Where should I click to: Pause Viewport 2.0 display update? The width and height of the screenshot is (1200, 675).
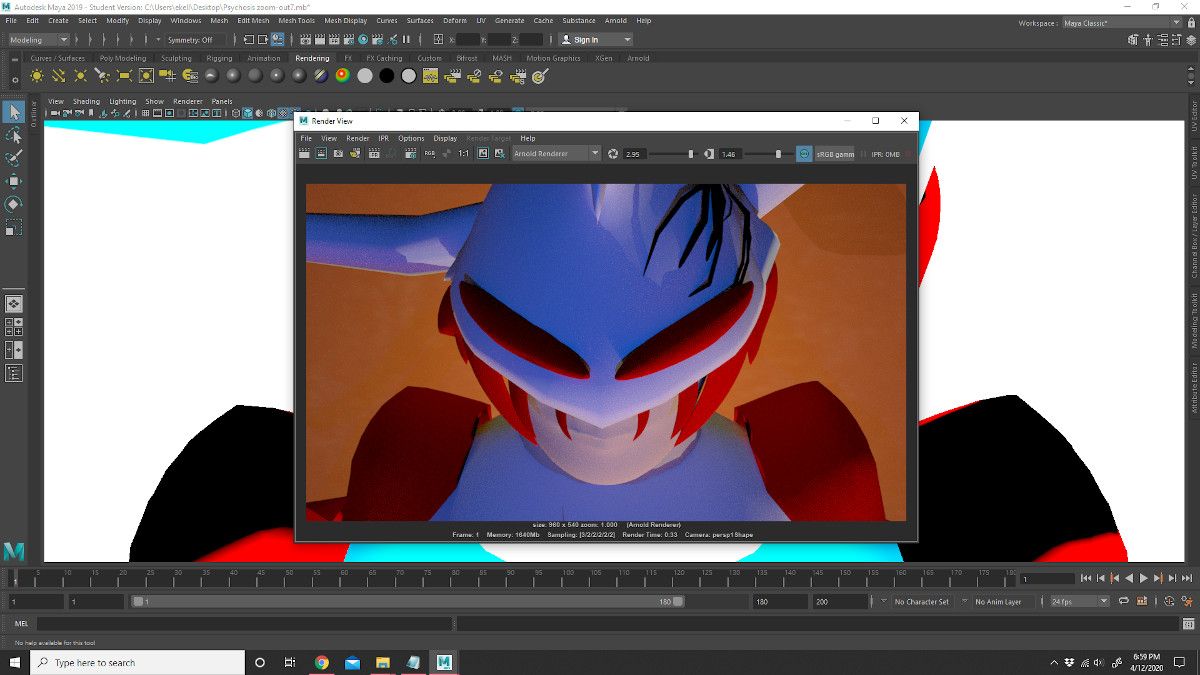(405, 40)
